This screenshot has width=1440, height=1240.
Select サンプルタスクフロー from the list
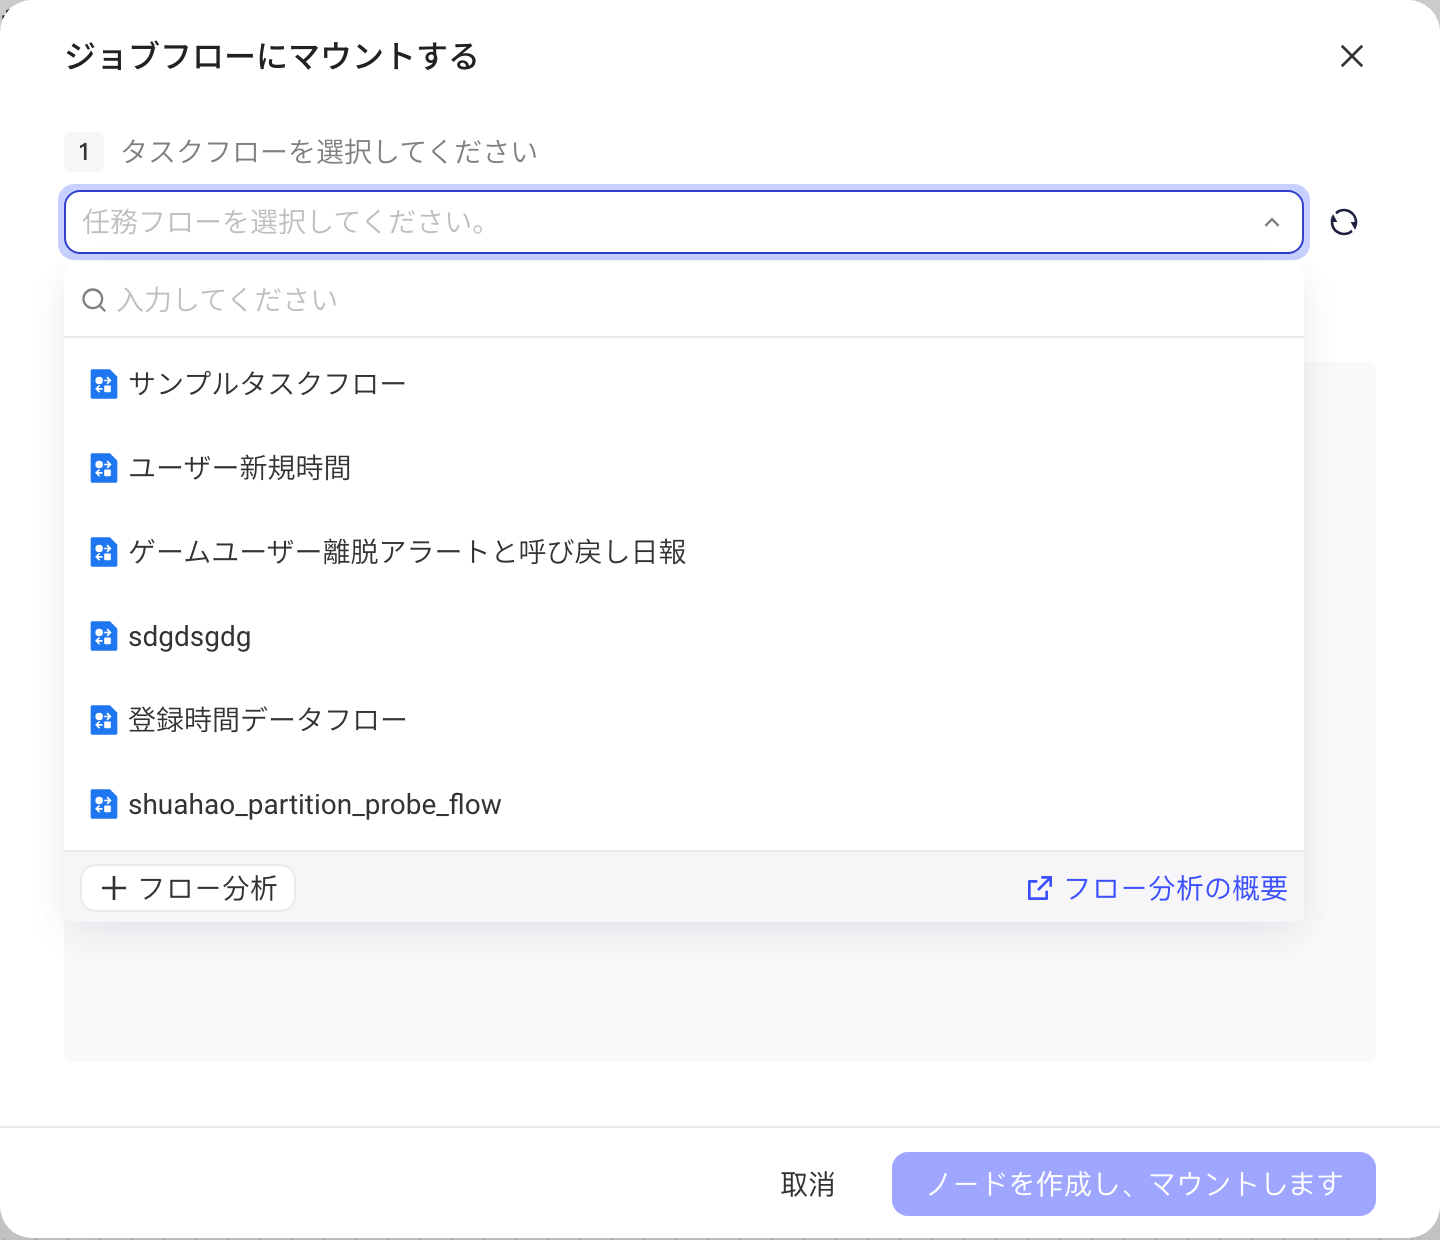(684, 384)
